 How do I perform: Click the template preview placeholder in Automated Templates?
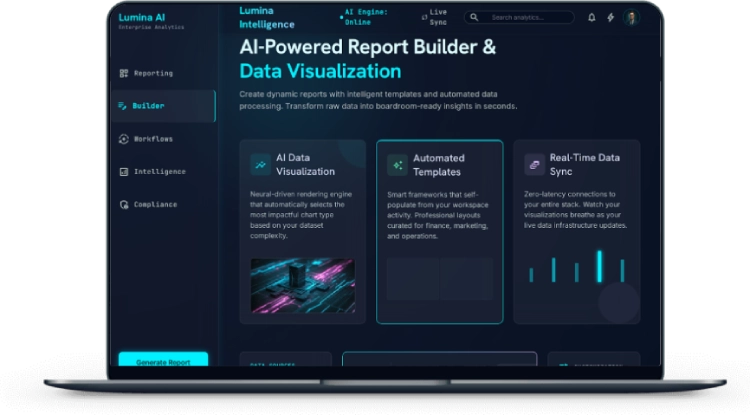coord(440,279)
